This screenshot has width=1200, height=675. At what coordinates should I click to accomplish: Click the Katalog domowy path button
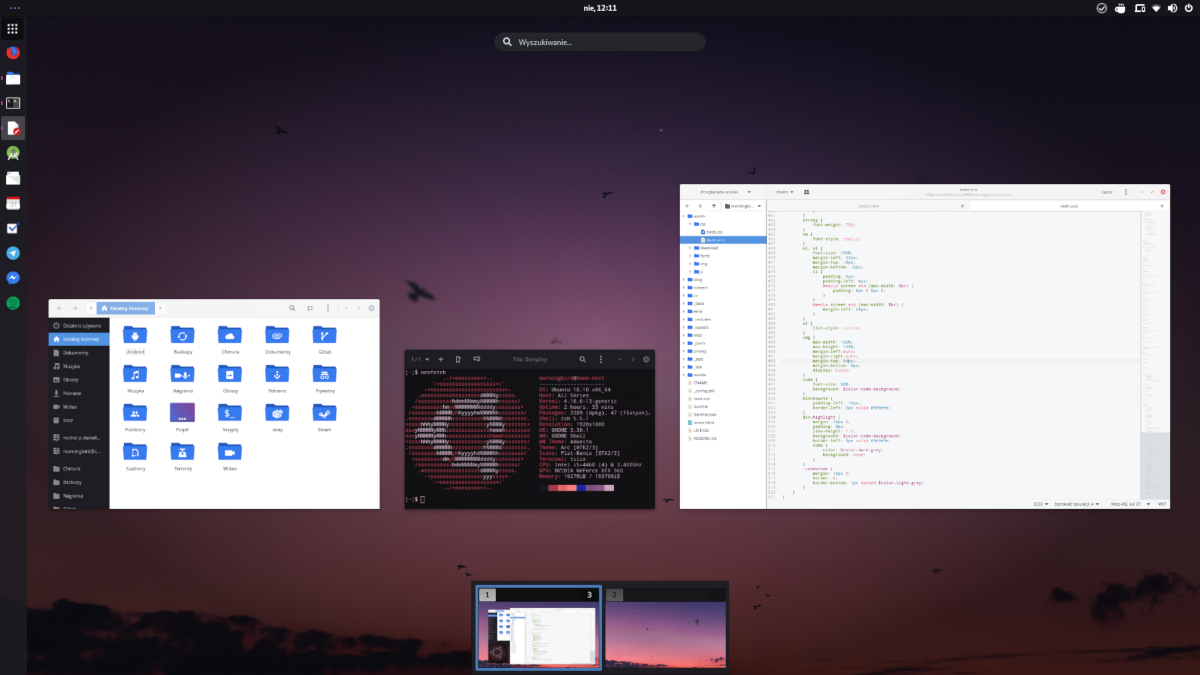click(125, 309)
